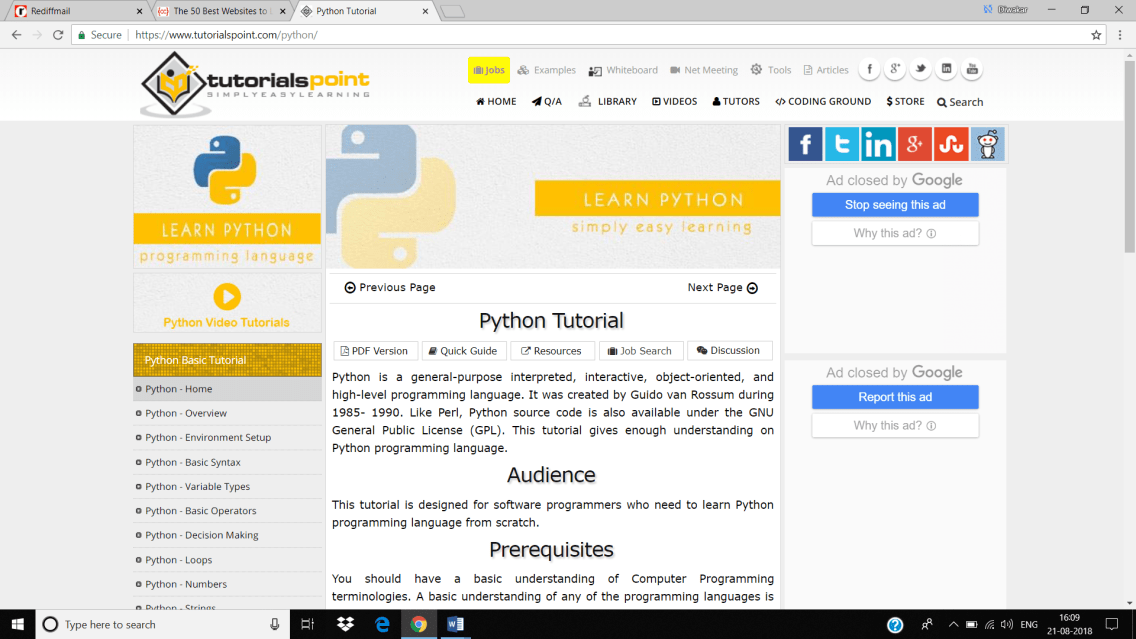Click the Twitter square share icon
The image size is (1136, 639).
[841, 144]
